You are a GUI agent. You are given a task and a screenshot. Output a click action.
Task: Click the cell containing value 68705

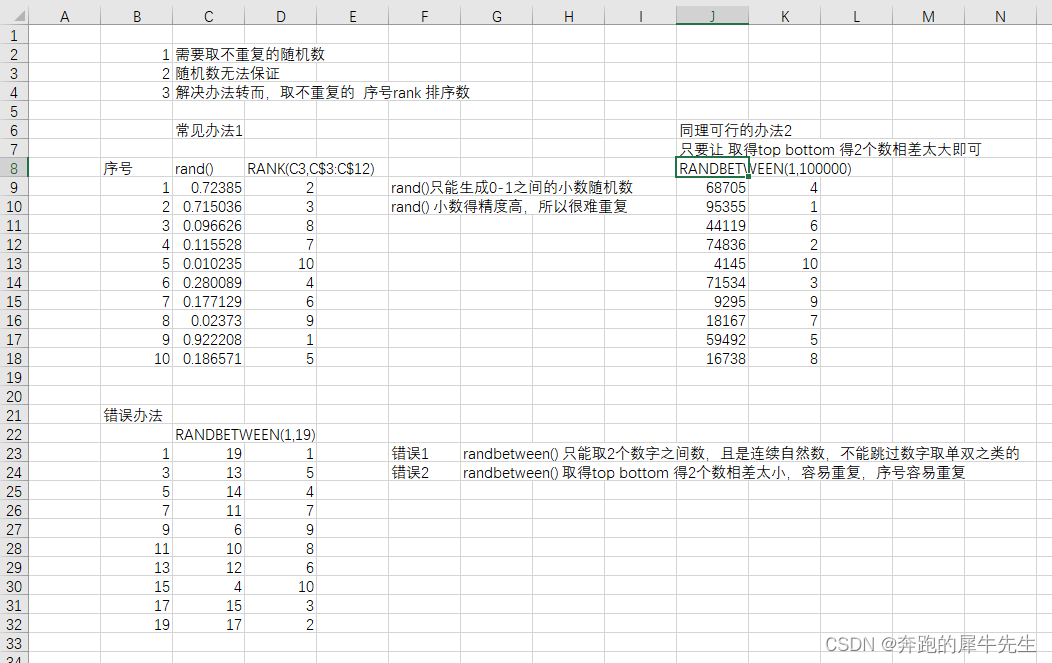click(712, 187)
